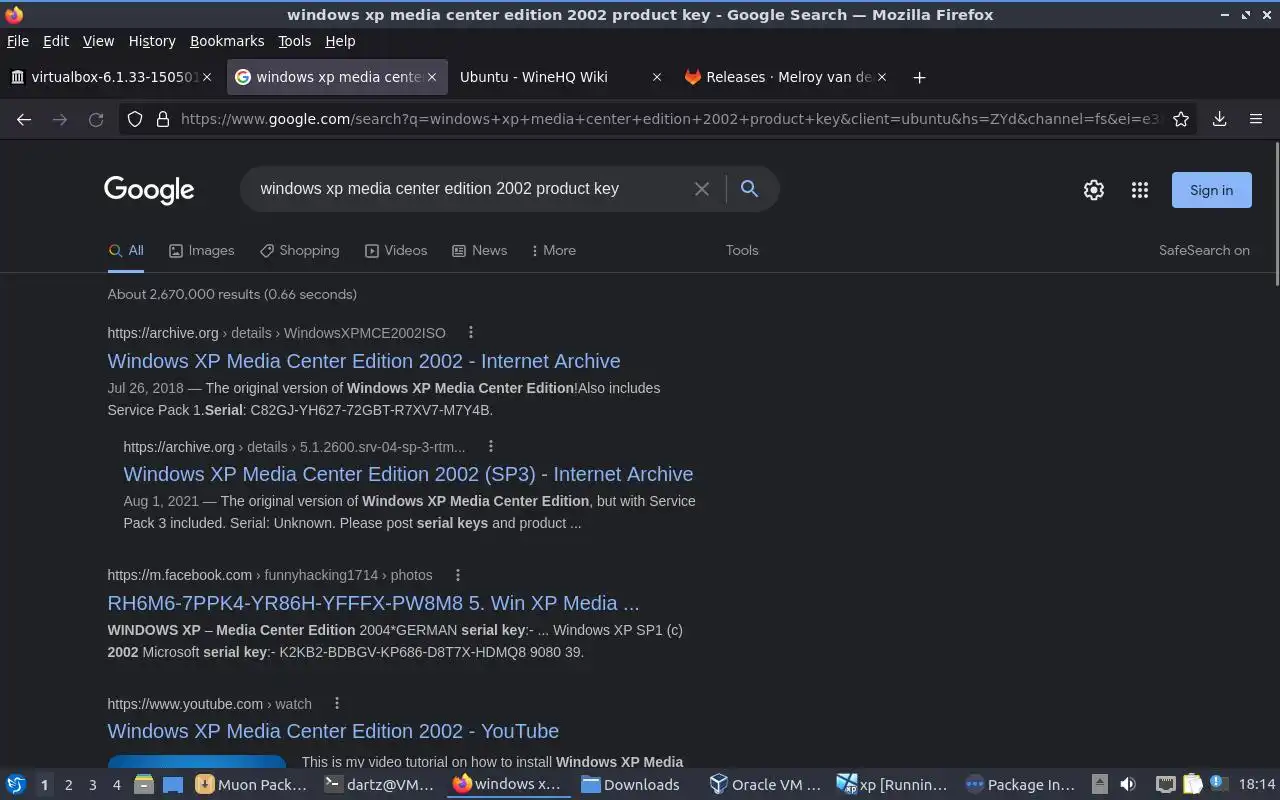Viewport: 1280px width, 800px height.
Task: Open the YouTube result video thumbnail
Action: coord(196,763)
